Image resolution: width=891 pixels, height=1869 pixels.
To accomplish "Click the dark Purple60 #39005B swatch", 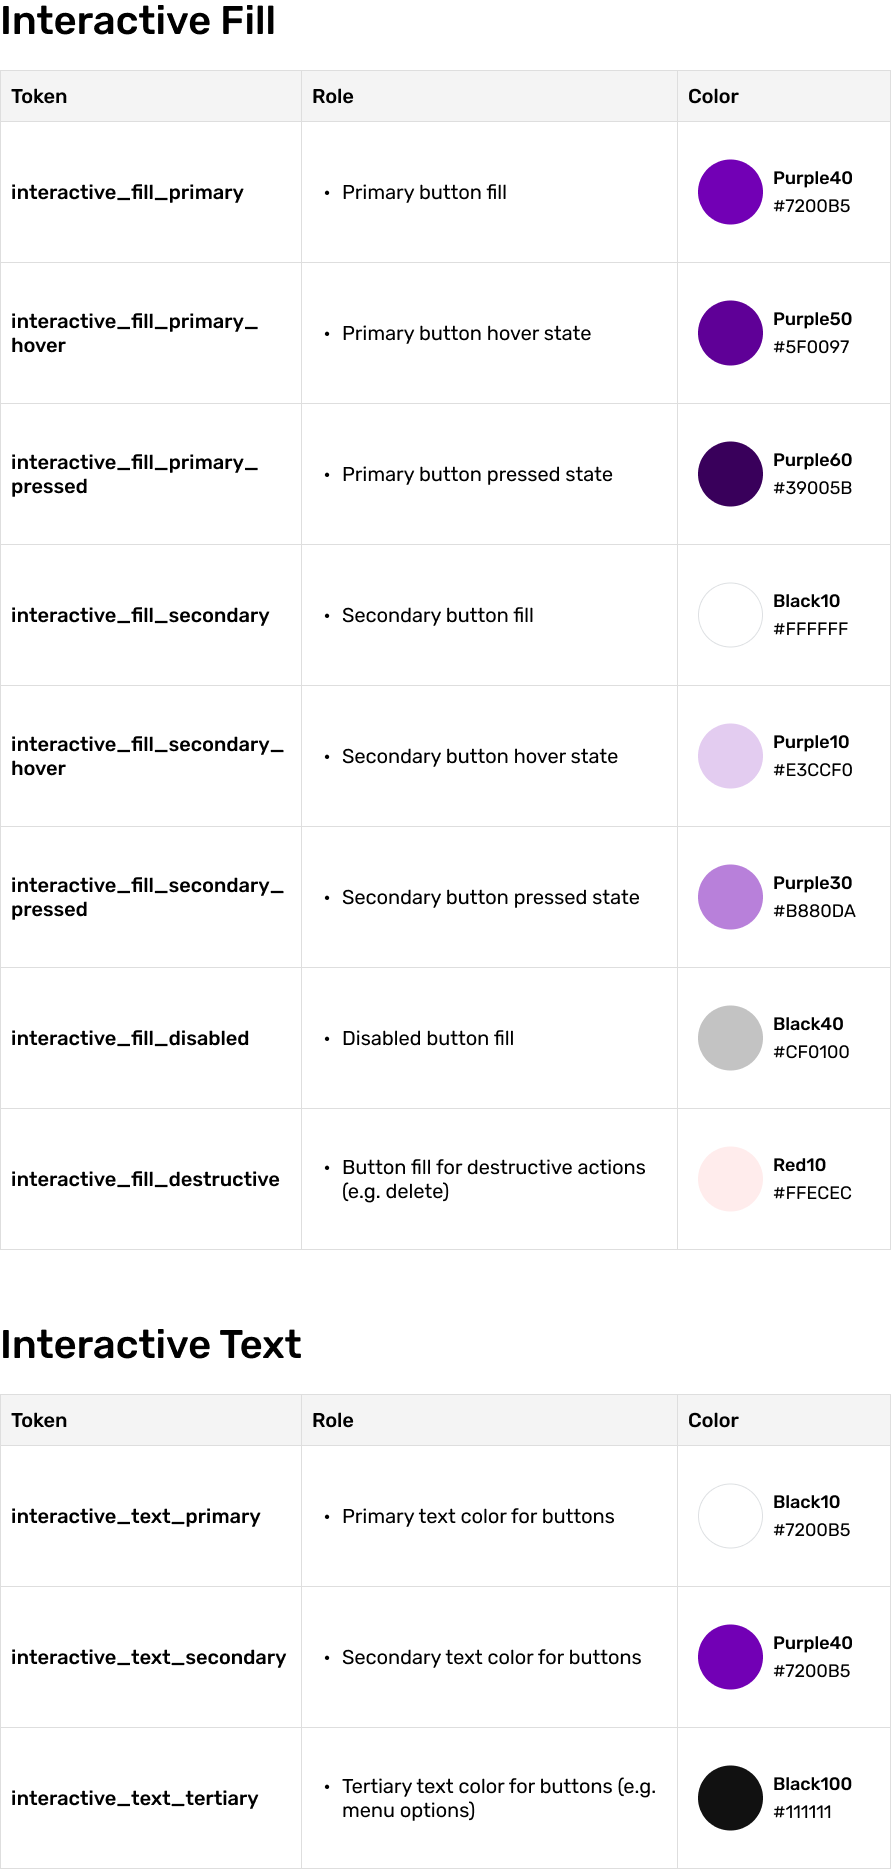I will tap(730, 474).
